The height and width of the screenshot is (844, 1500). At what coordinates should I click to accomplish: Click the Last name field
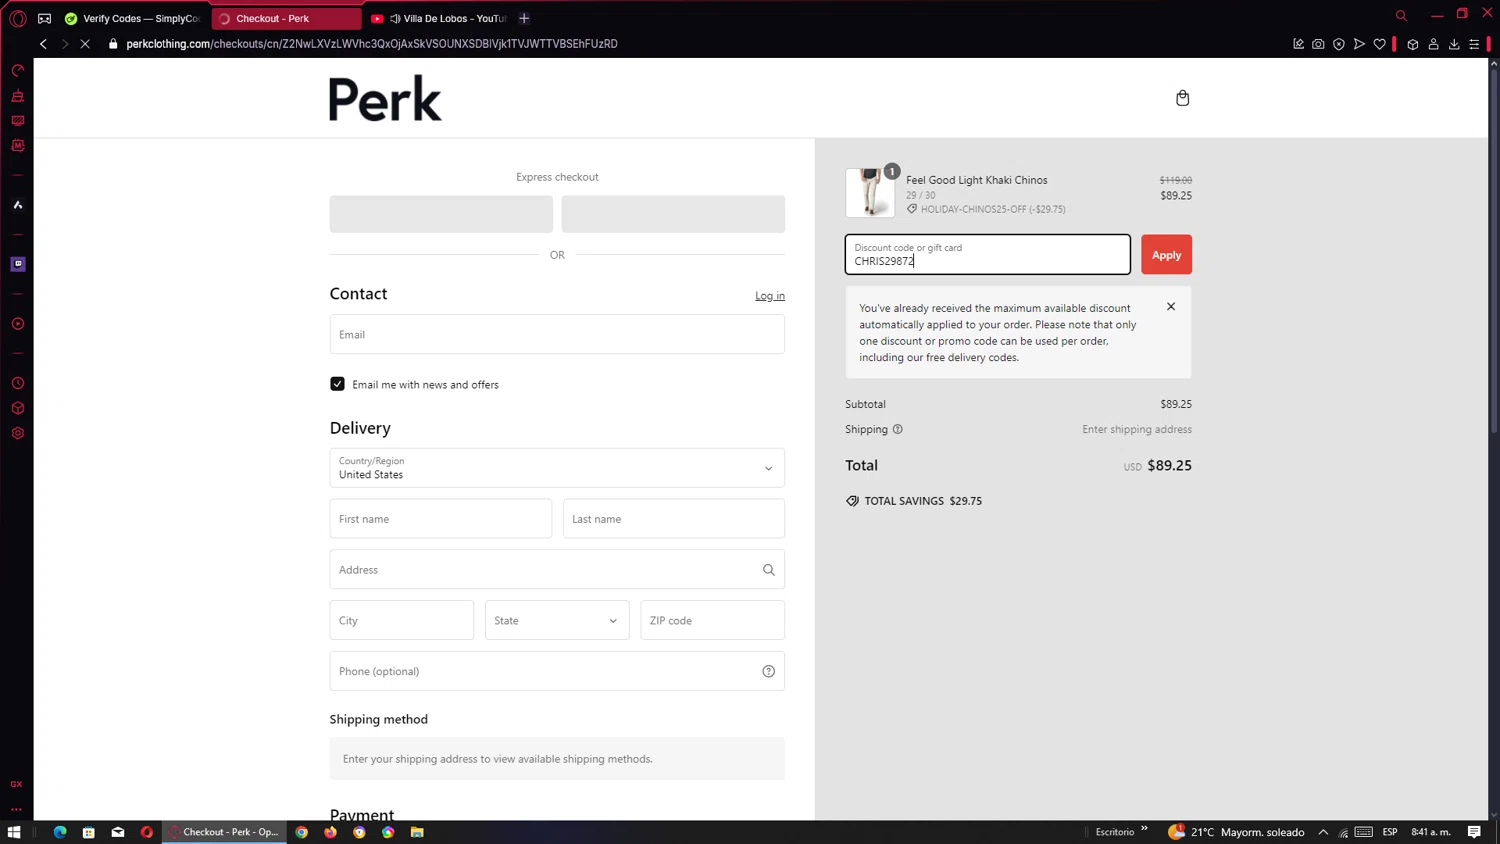coord(674,519)
